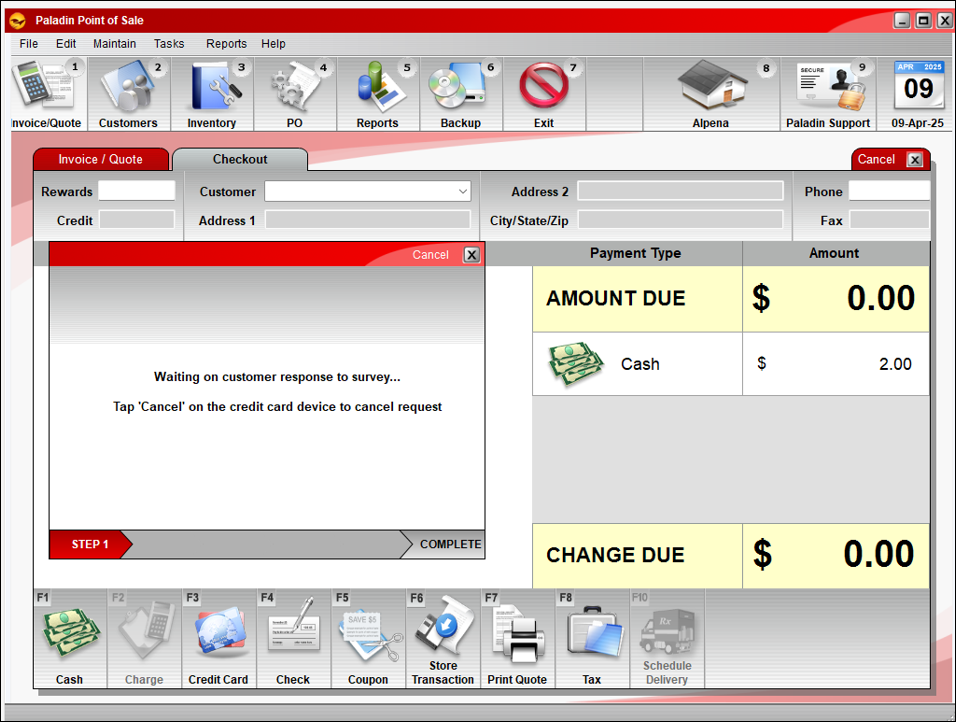Open the Edit menu
Screen dimensions: 956x722
tap(66, 44)
